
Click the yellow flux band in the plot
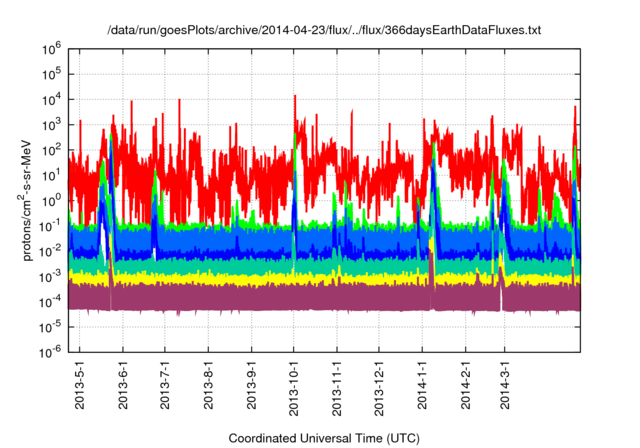tap(300, 279)
